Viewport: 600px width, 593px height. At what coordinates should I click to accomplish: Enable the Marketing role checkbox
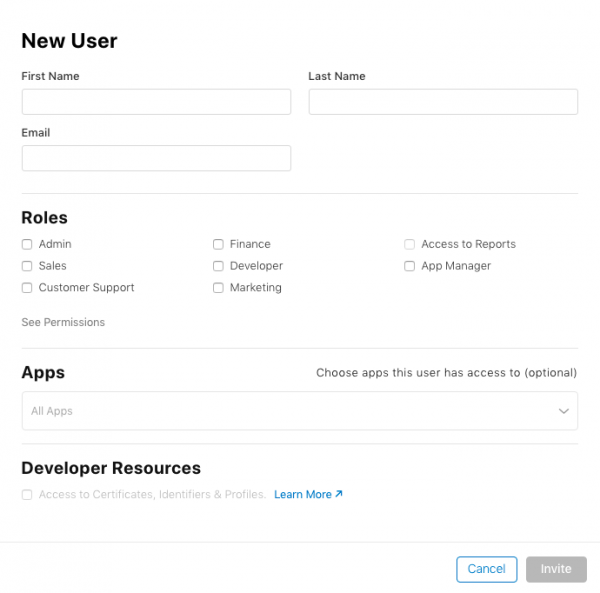click(218, 288)
